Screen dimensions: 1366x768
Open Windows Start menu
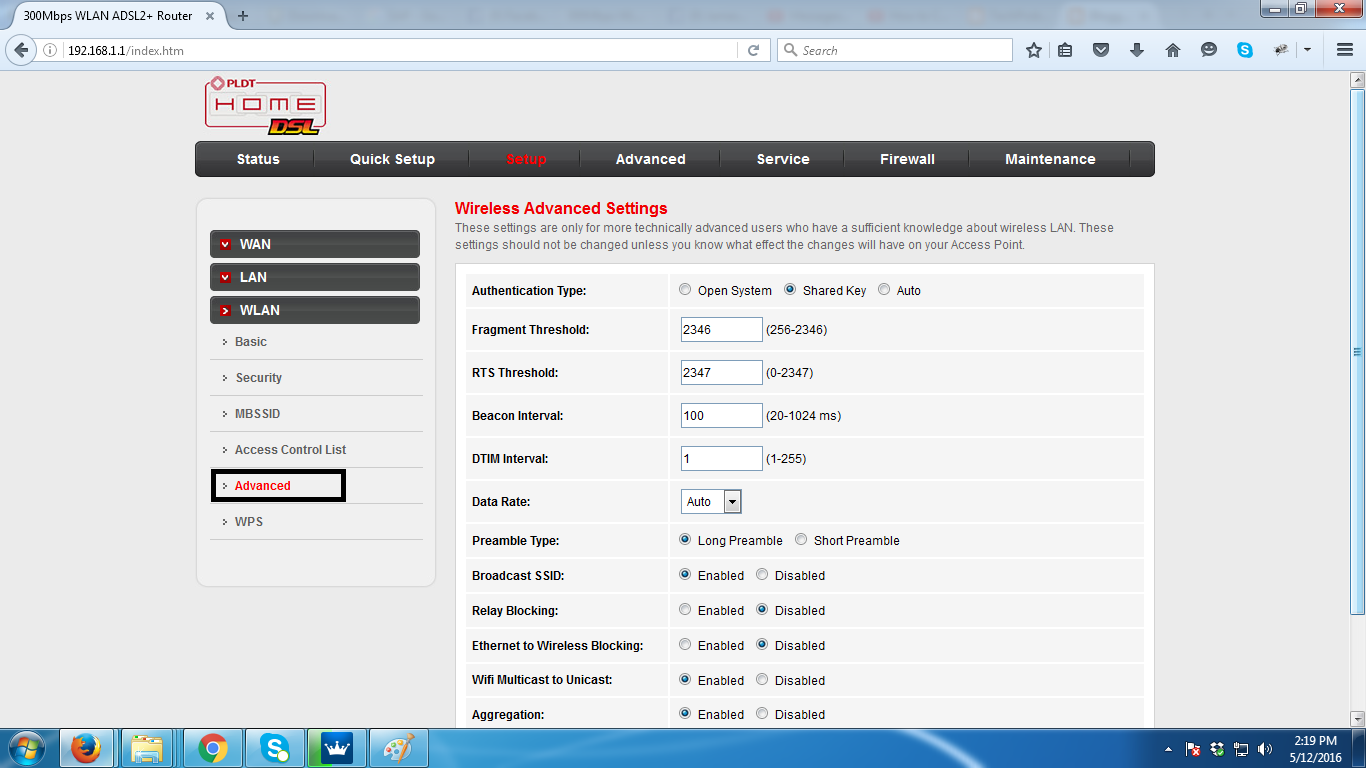pyautogui.click(x=27, y=748)
